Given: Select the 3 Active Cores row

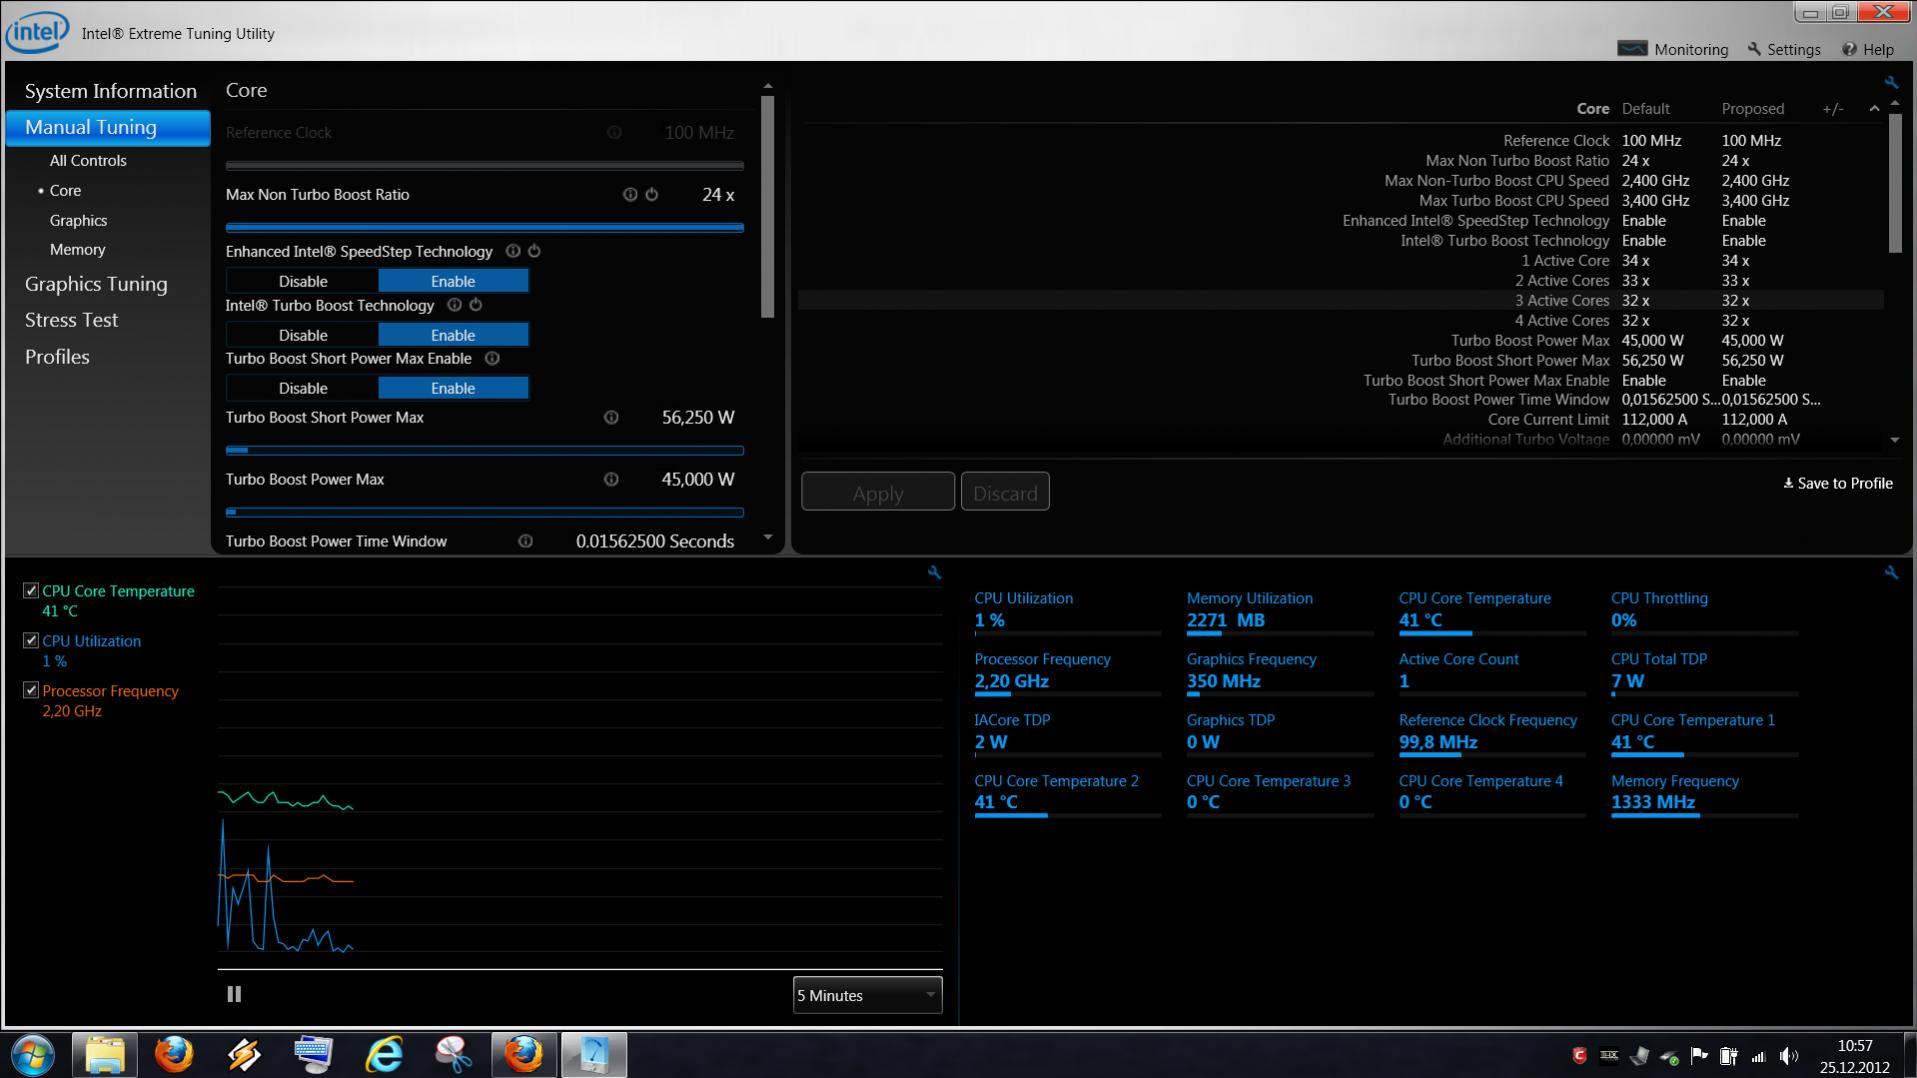Looking at the screenshot, I should (1340, 300).
